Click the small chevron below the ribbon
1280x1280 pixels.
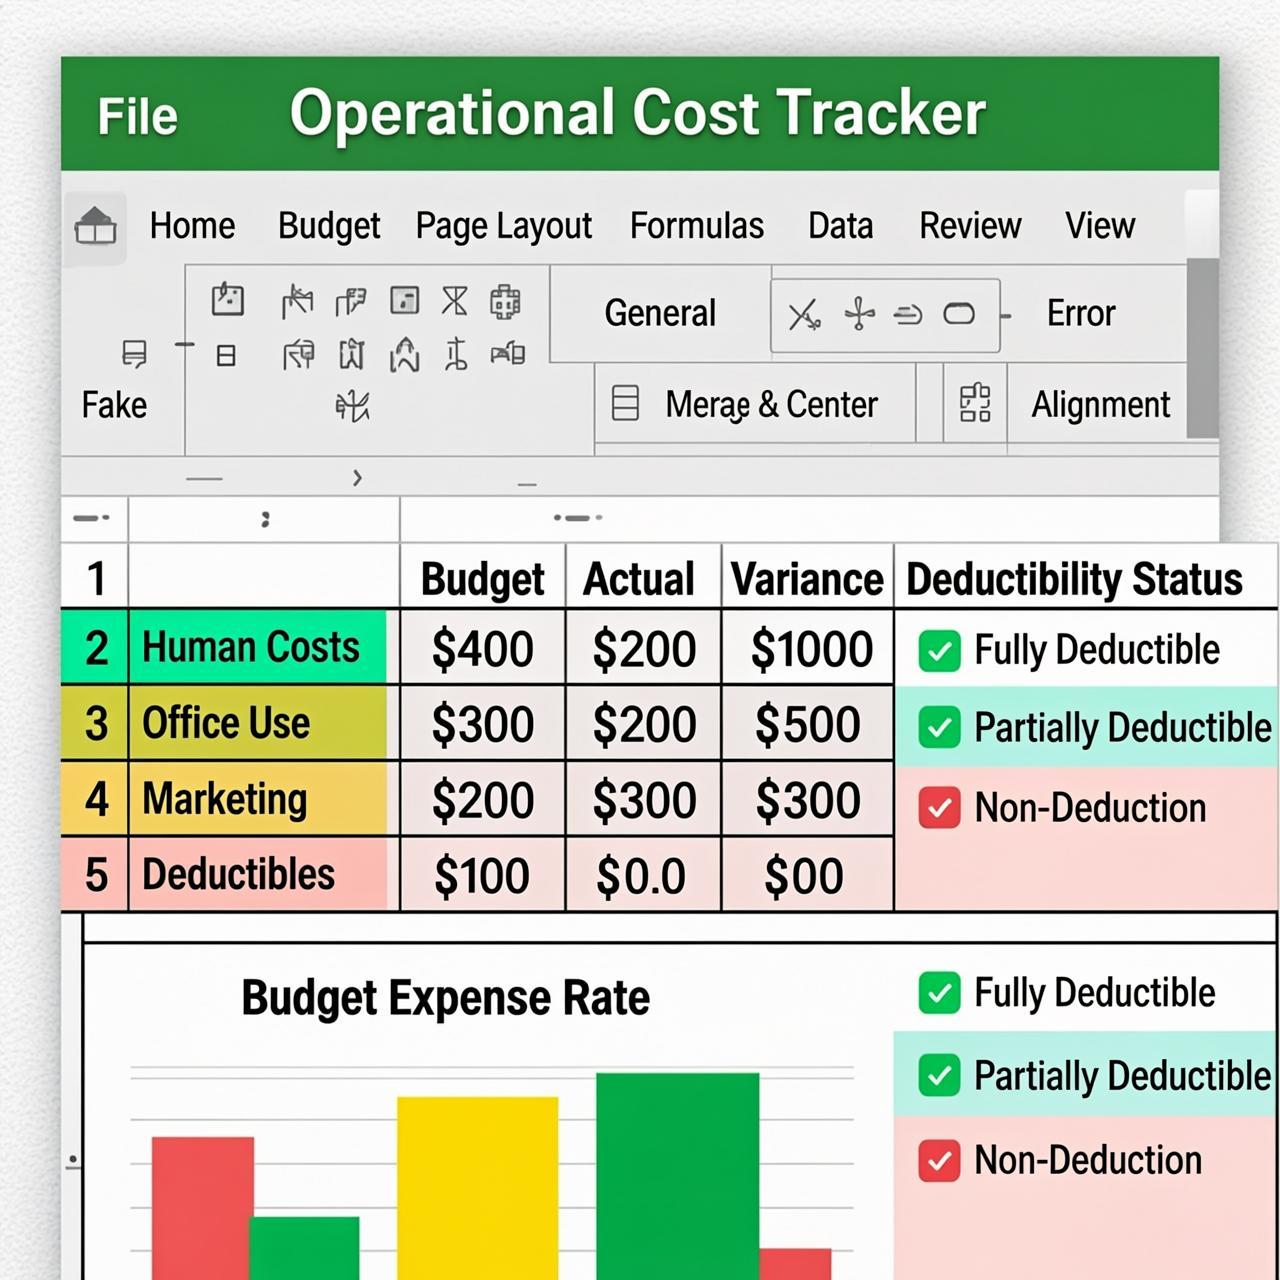[x=357, y=478]
